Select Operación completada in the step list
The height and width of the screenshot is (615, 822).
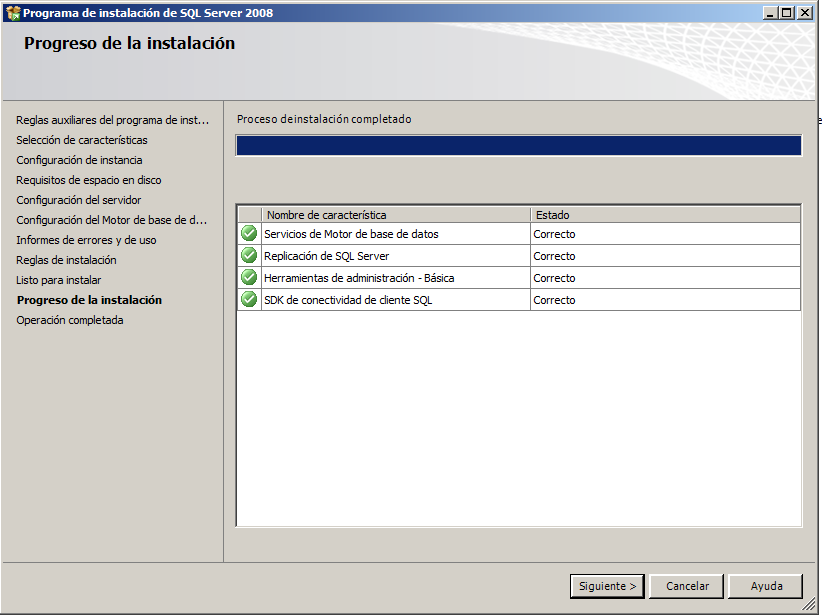(x=70, y=320)
